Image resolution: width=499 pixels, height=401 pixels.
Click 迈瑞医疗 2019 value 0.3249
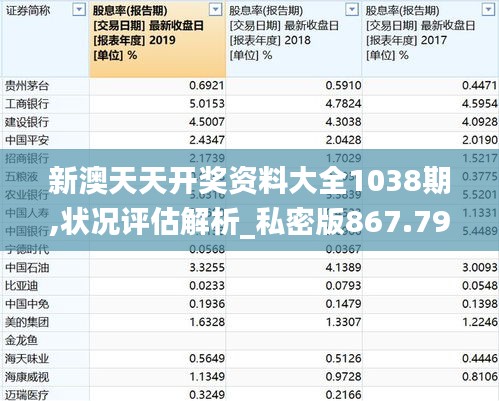point(207,395)
